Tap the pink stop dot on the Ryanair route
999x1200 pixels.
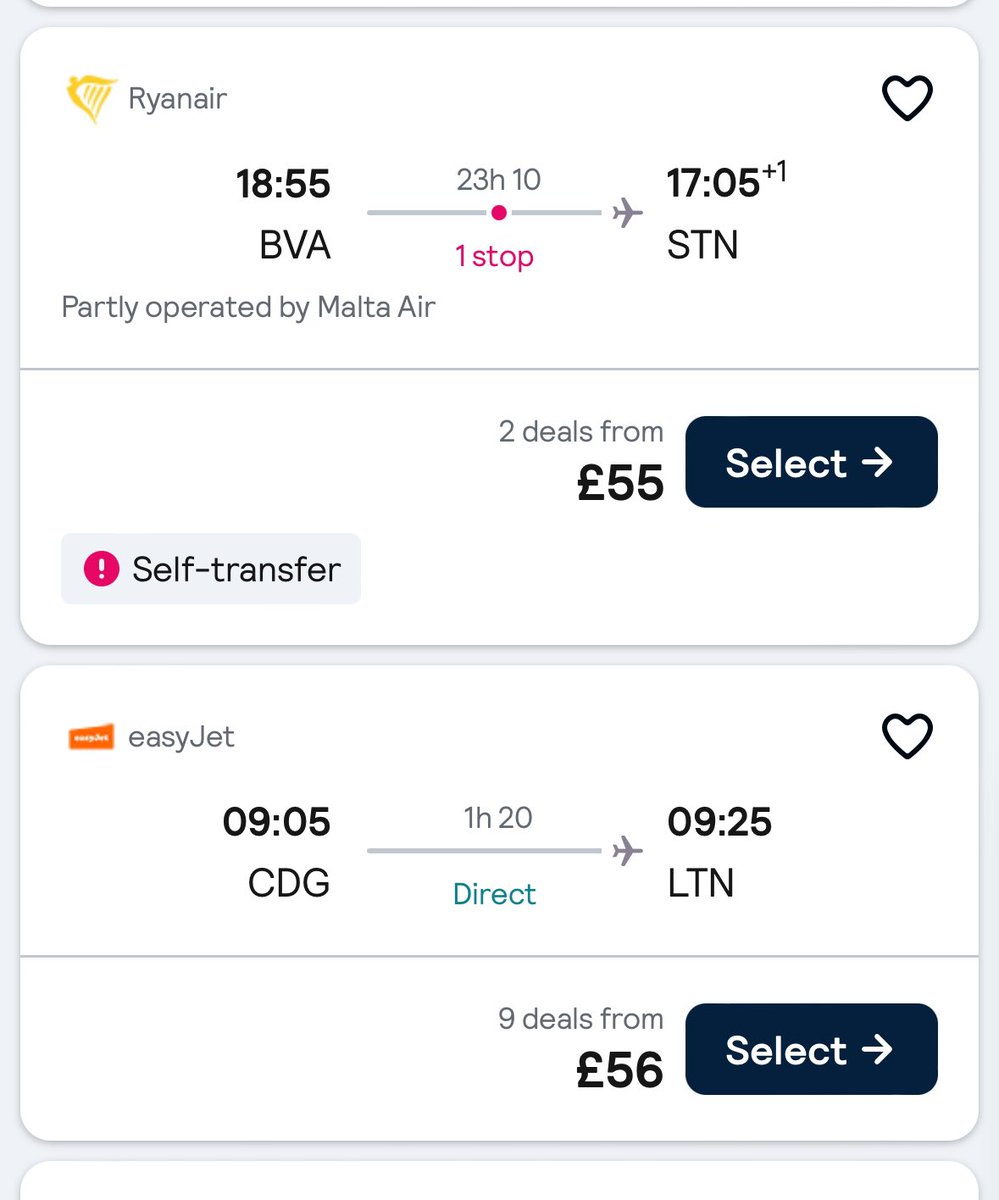pos(499,213)
